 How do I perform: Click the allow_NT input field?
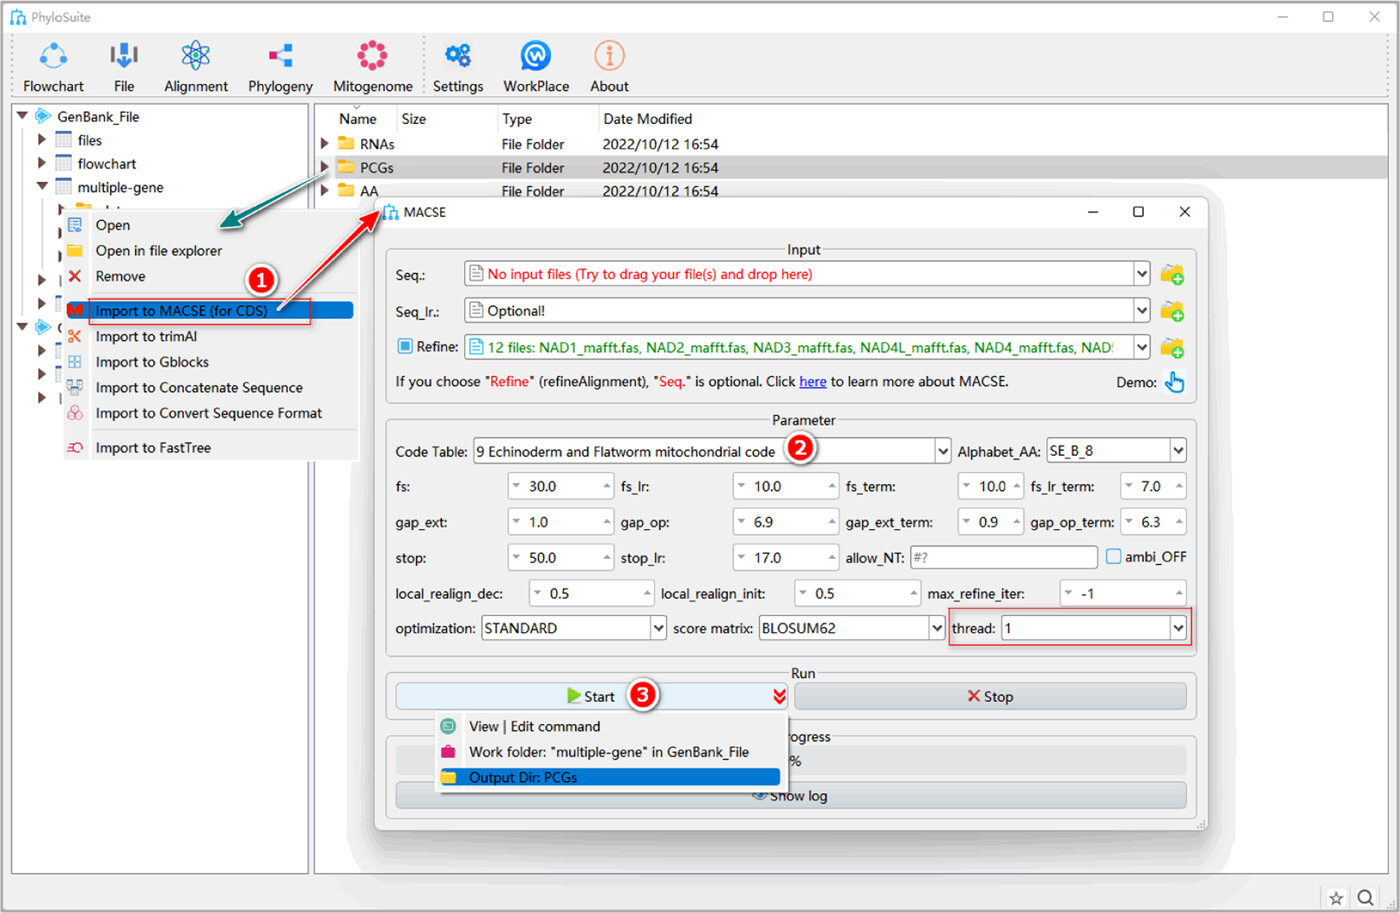click(x=1003, y=558)
